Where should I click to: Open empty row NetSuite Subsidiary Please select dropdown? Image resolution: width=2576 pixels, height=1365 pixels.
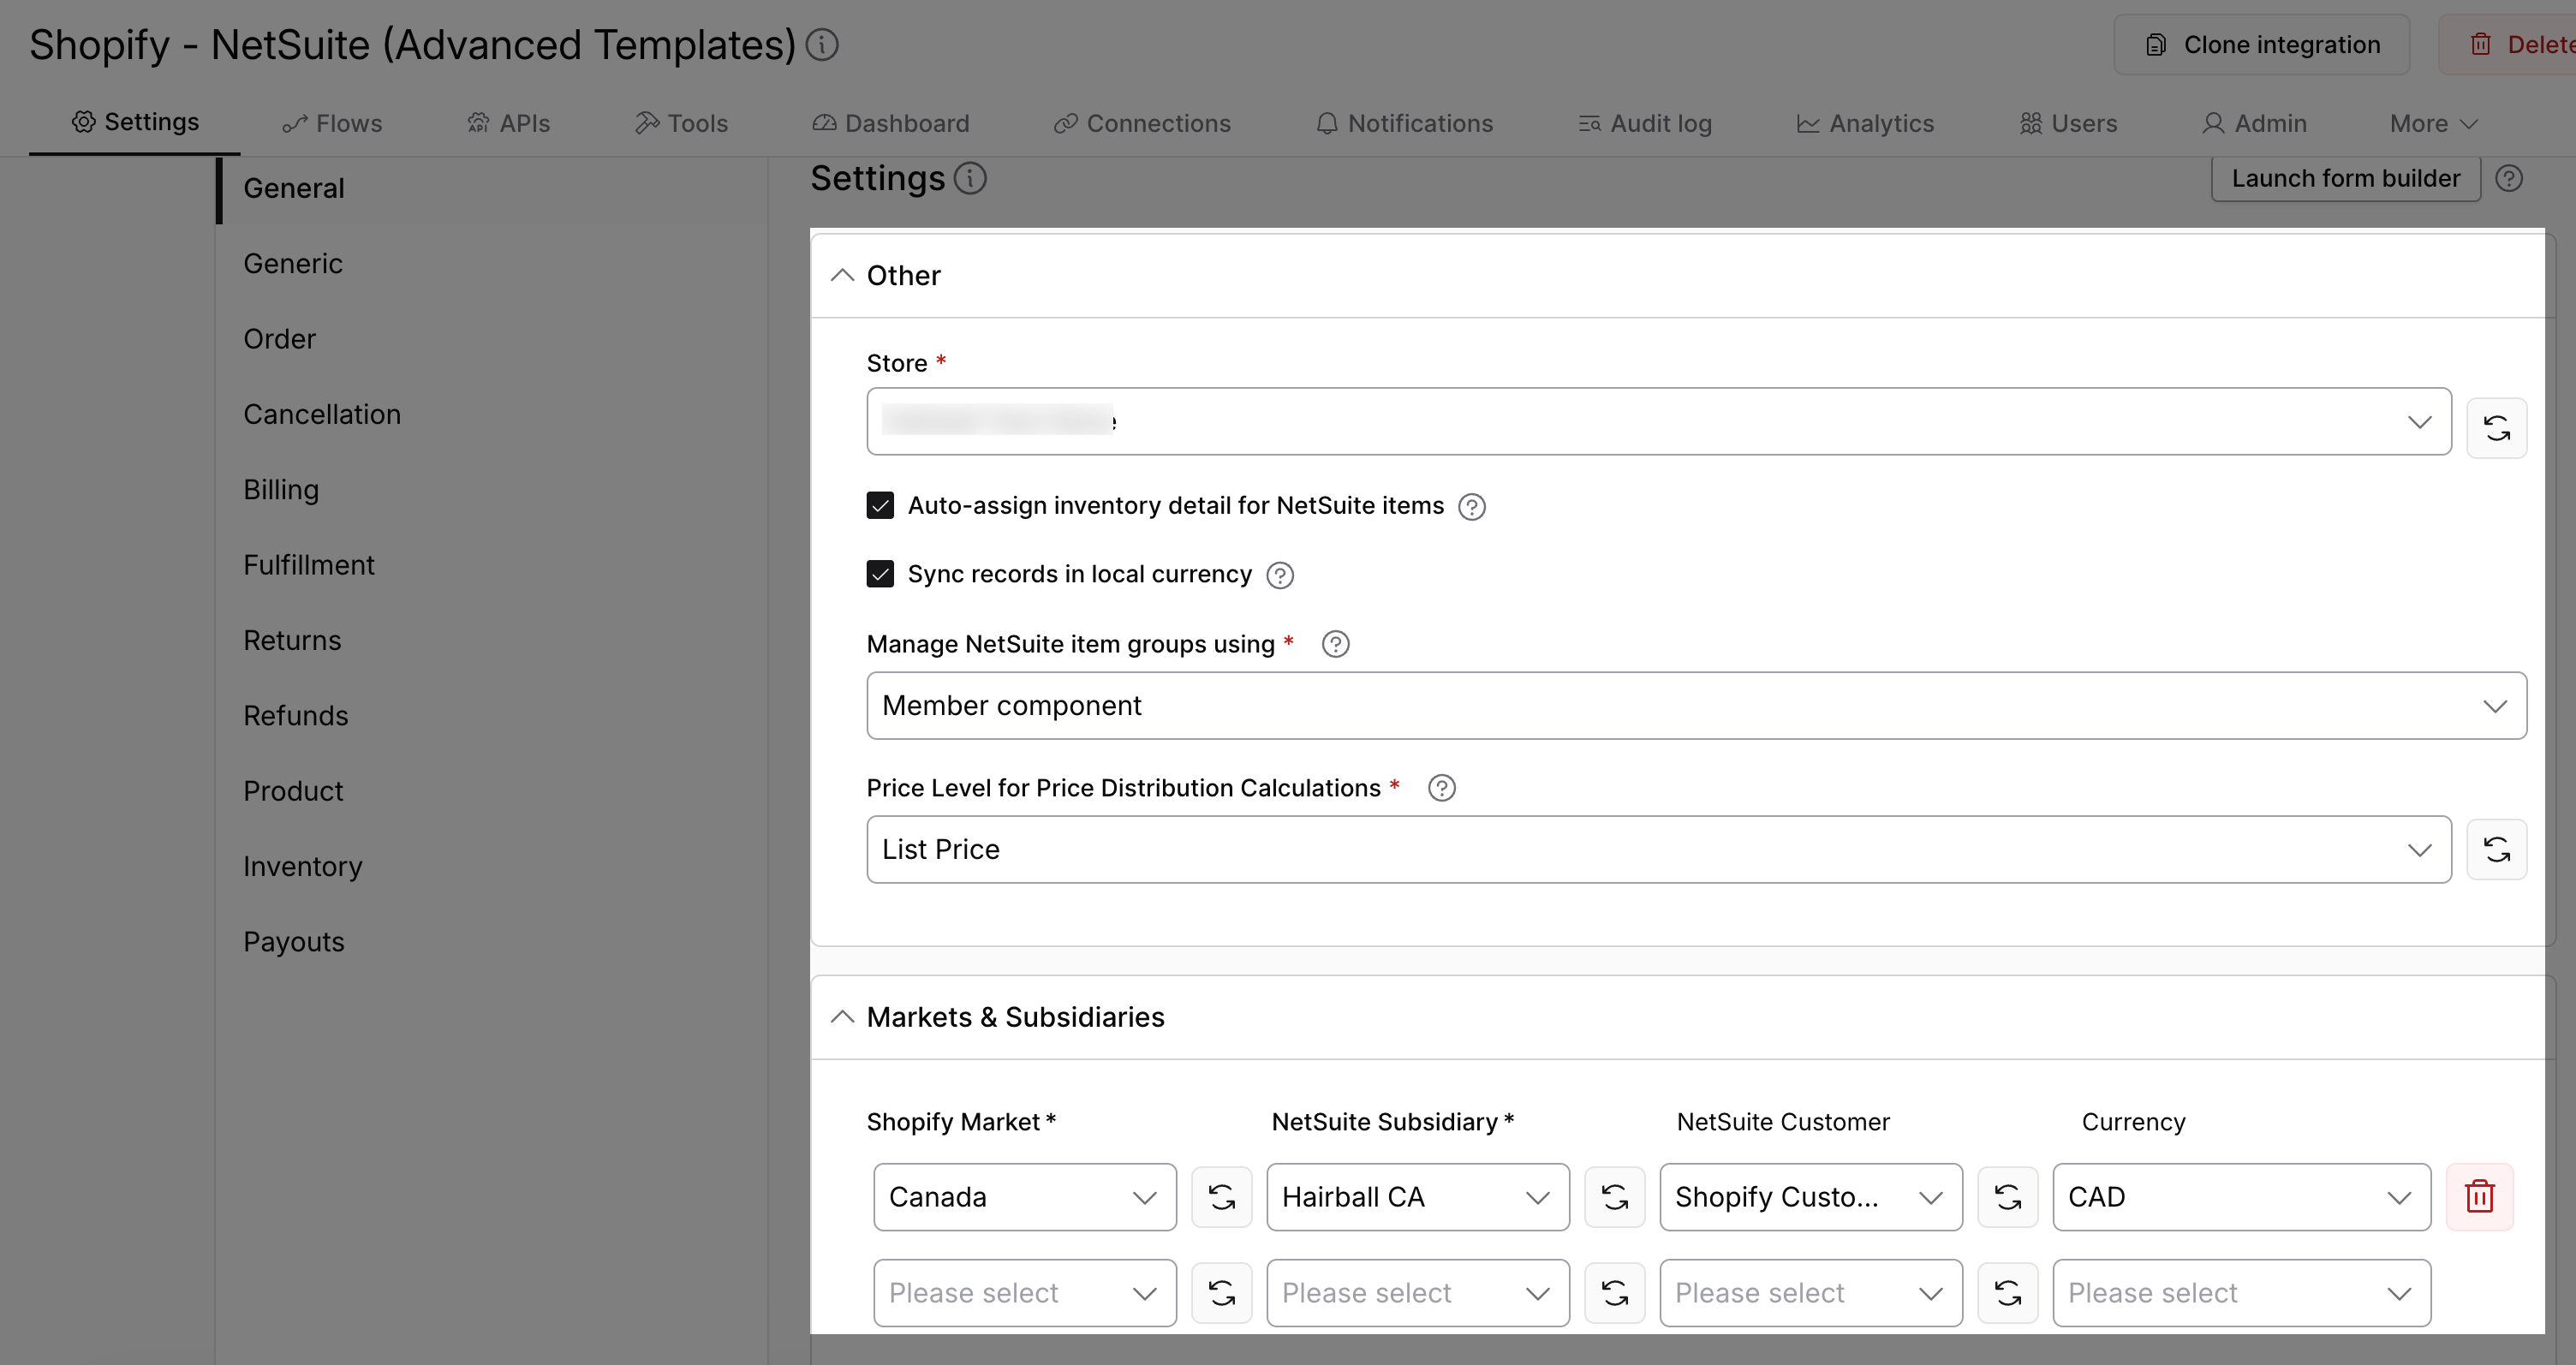tap(1417, 1293)
